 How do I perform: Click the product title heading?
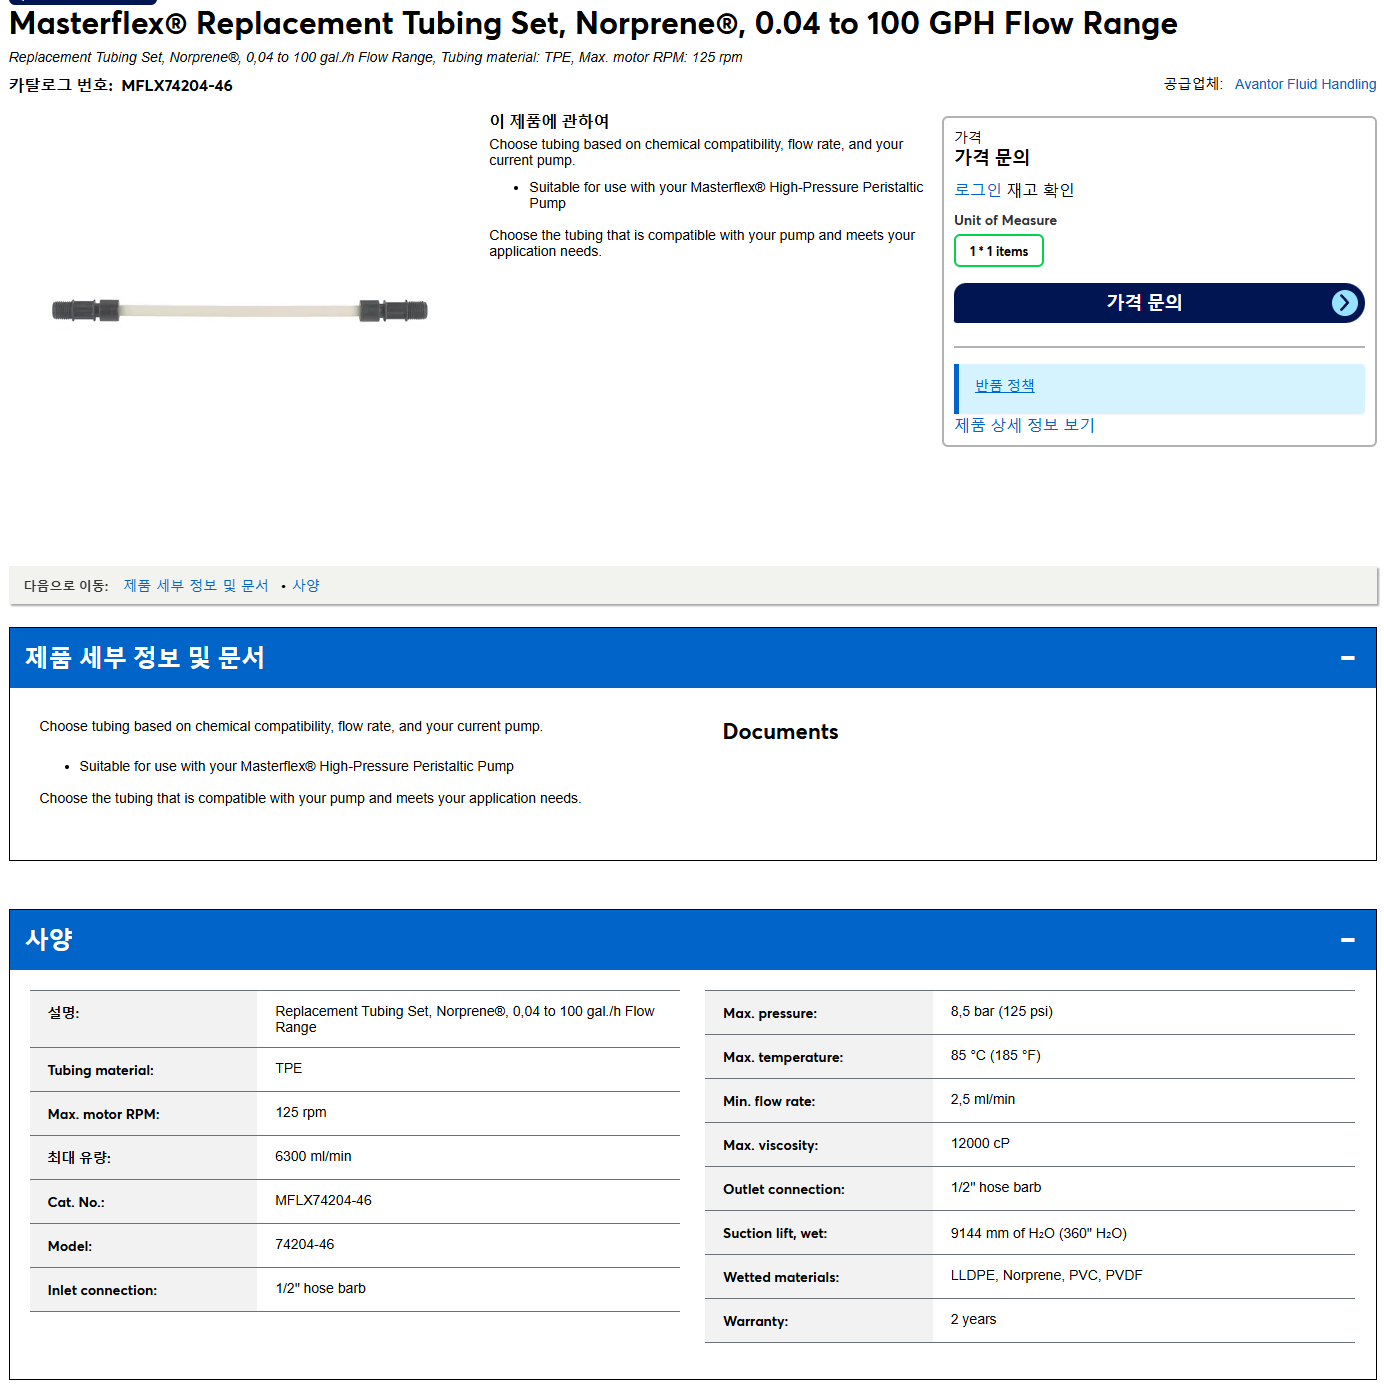point(593,23)
